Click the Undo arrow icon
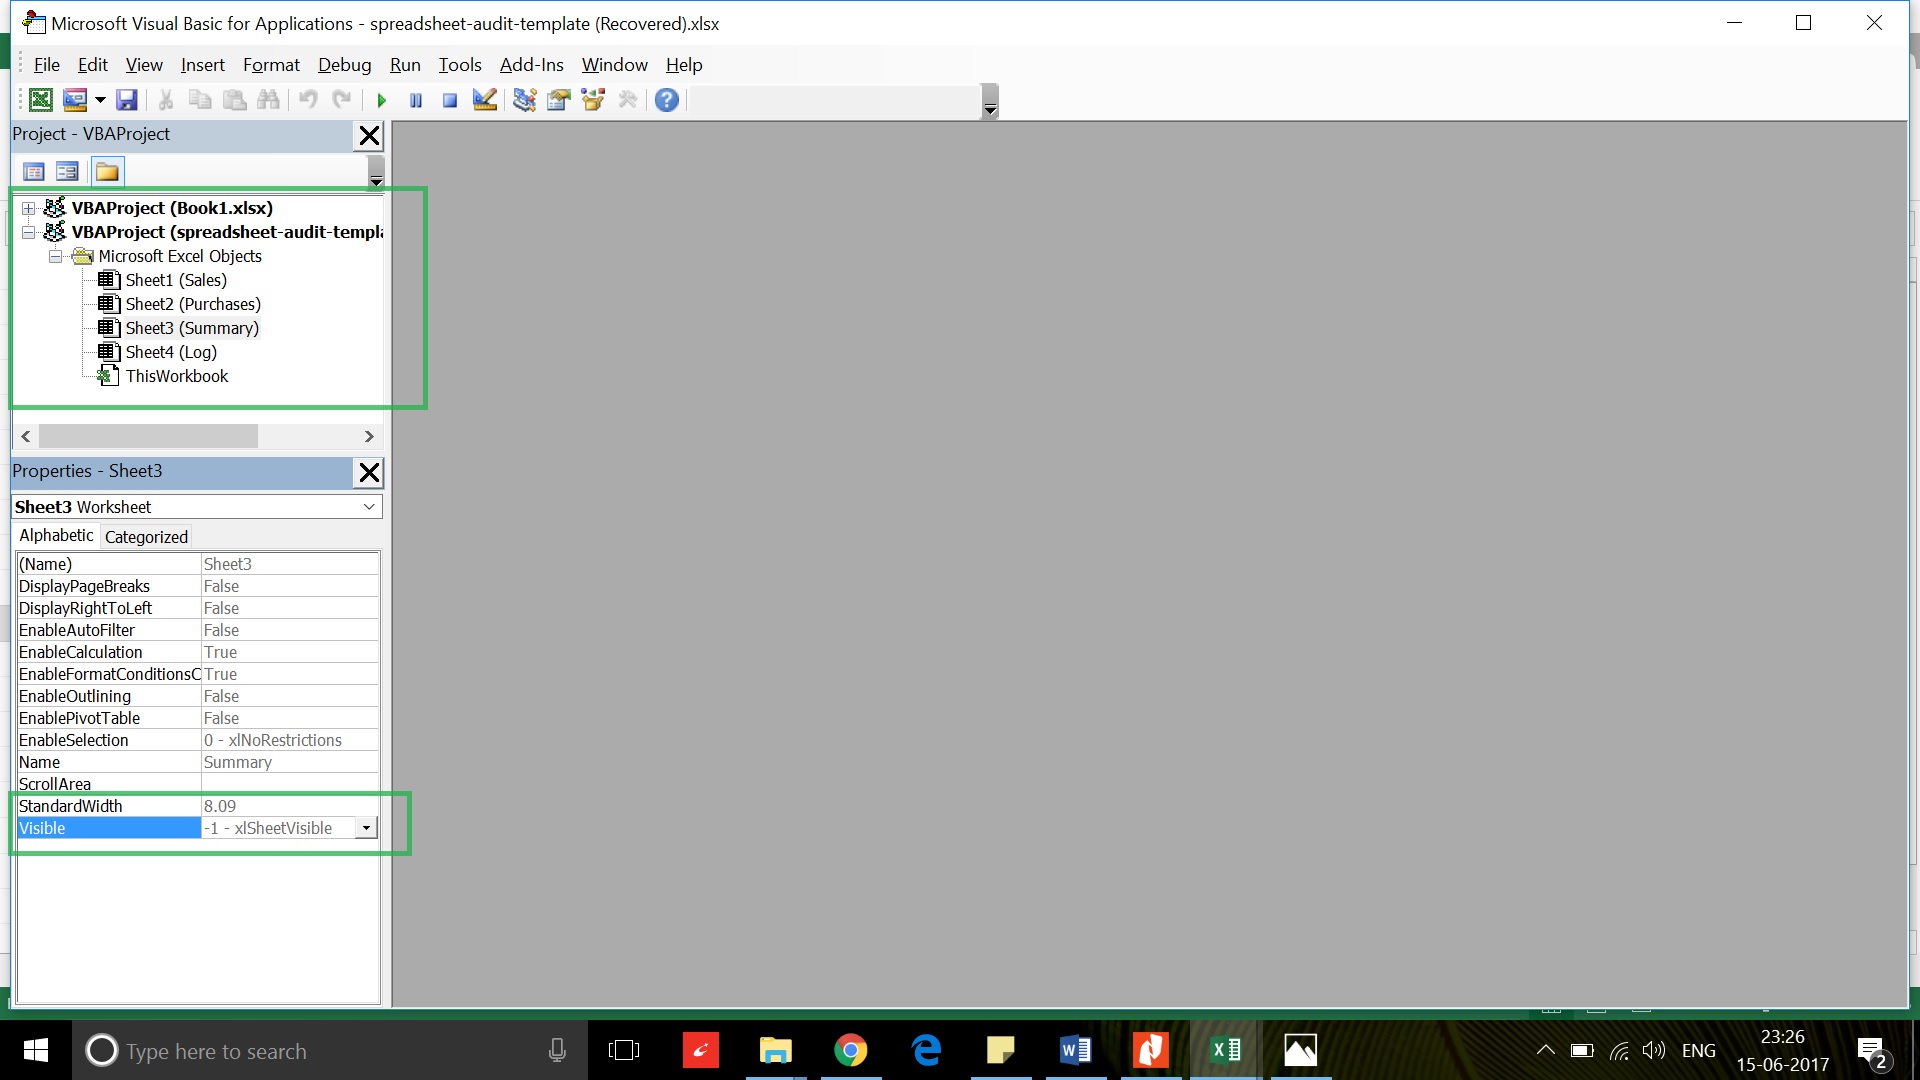Image resolution: width=1920 pixels, height=1080 pixels. [308, 100]
